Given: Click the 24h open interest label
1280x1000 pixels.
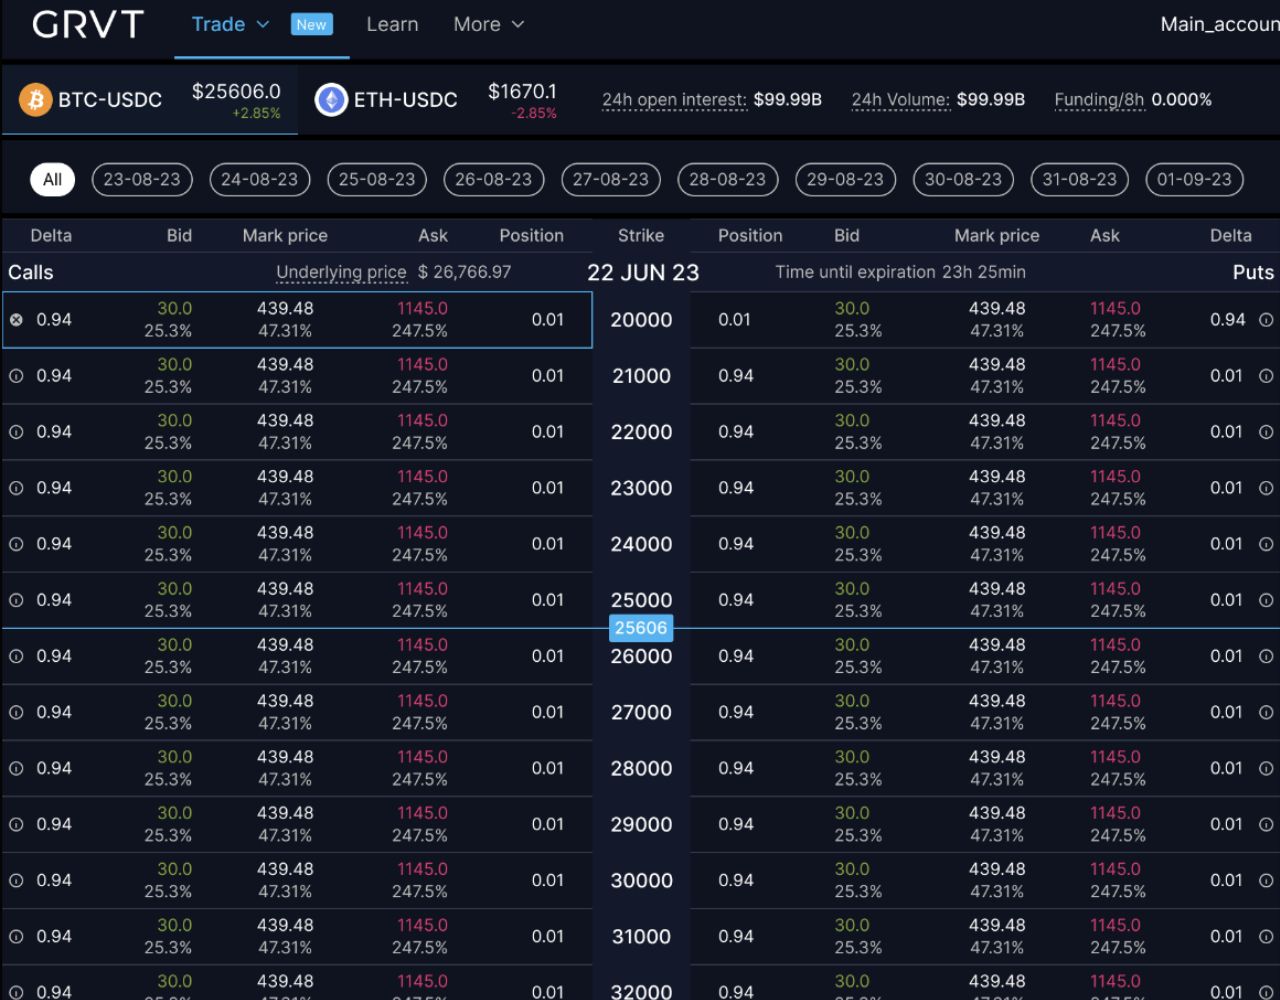Looking at the screenshot, I should (x=674, y=100).
